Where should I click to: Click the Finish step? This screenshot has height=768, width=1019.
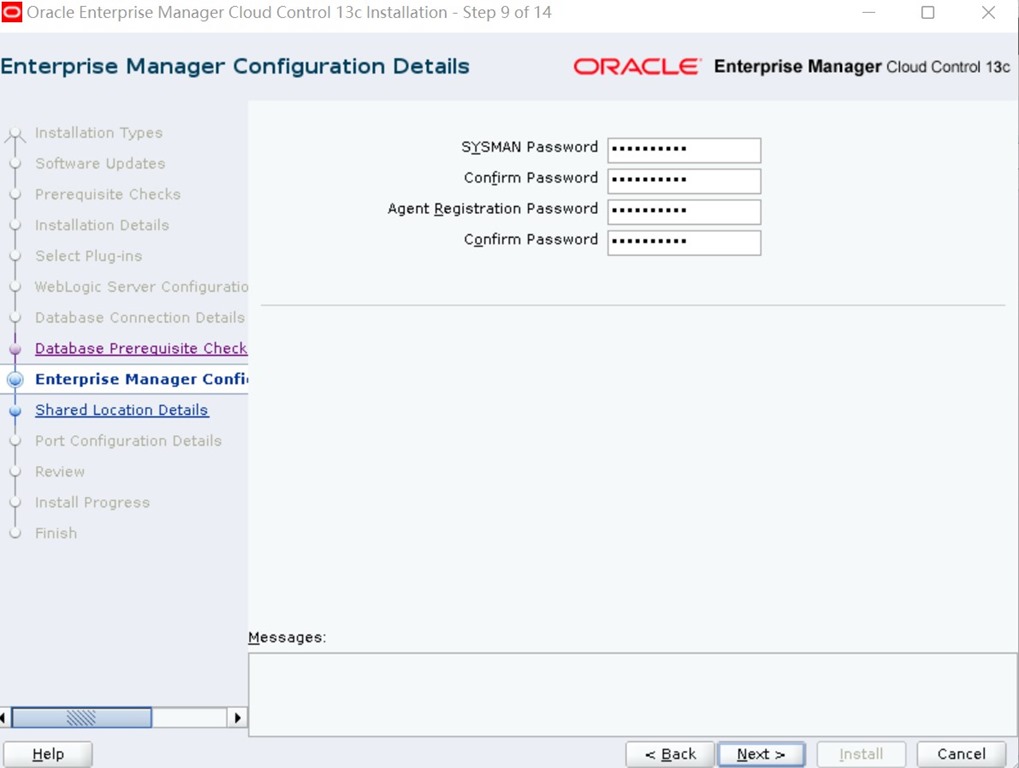coord(56,533)
